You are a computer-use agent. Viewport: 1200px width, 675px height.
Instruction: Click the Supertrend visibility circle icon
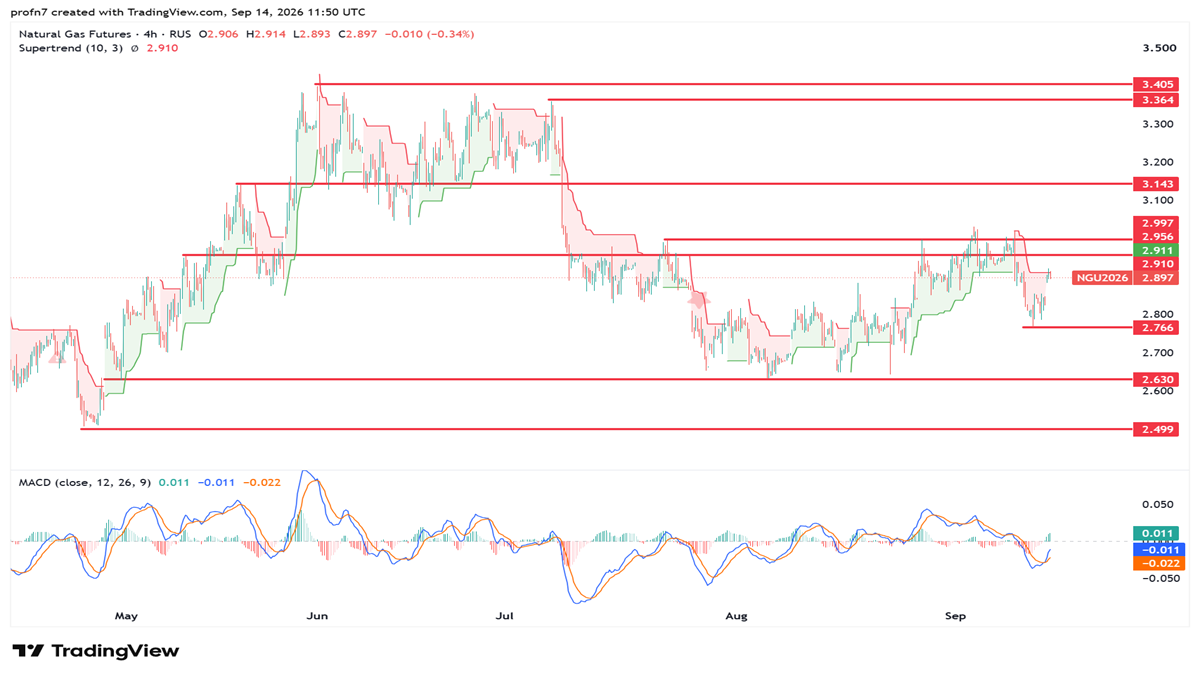coord(135,48)
